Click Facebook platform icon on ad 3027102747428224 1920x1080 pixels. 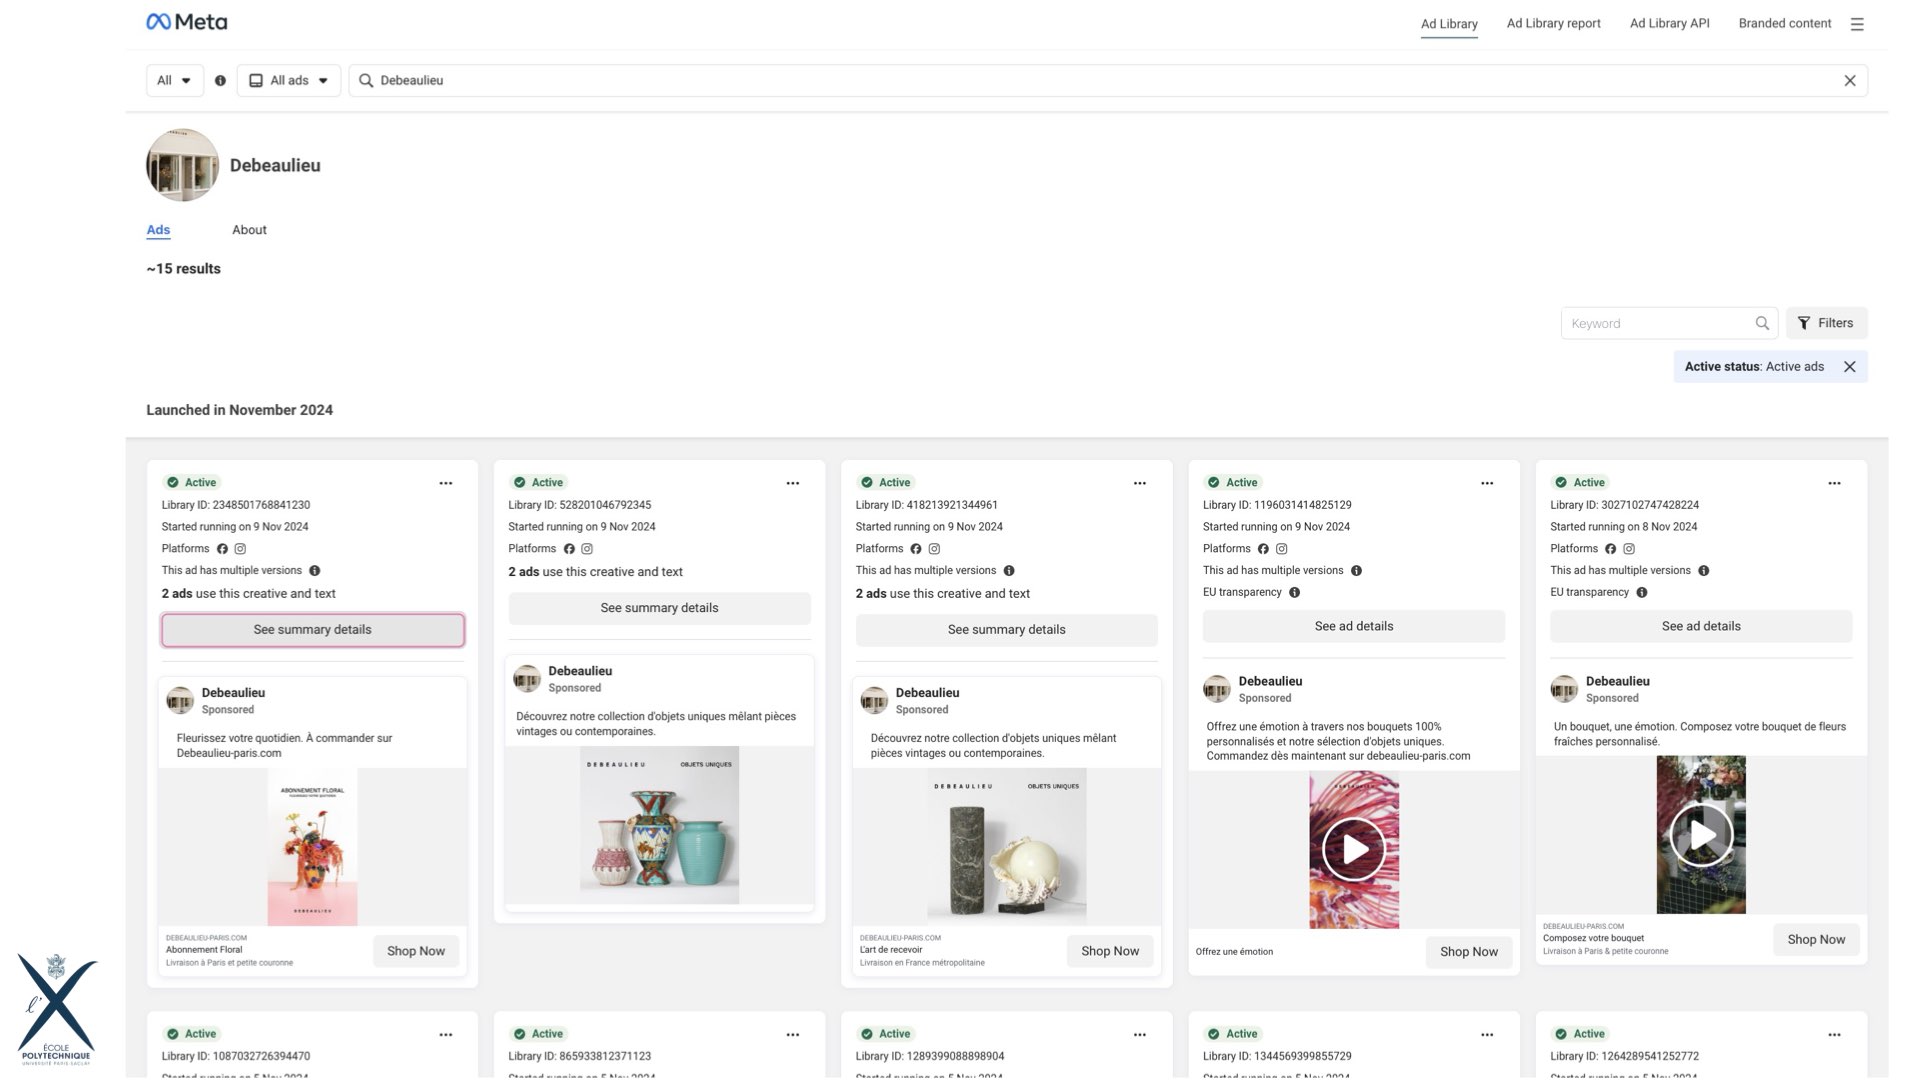click(1610, 549)
